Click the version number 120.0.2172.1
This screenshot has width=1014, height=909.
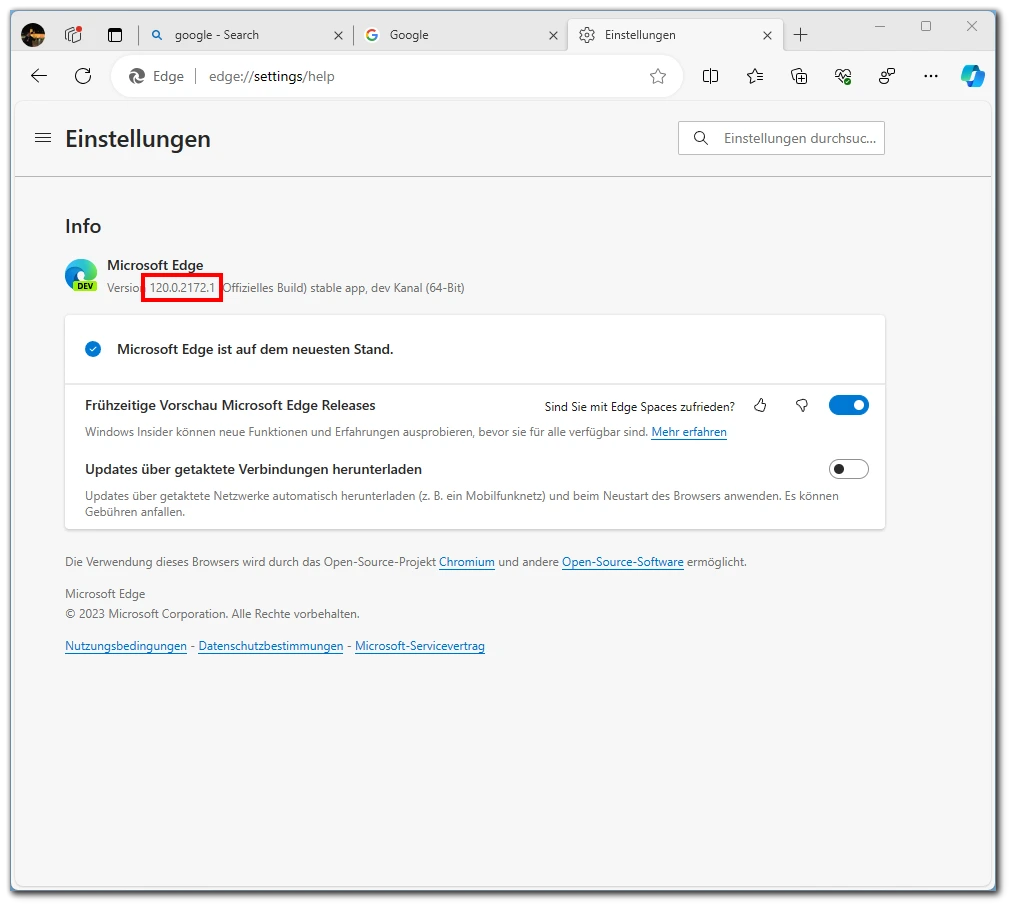(182, 288)
